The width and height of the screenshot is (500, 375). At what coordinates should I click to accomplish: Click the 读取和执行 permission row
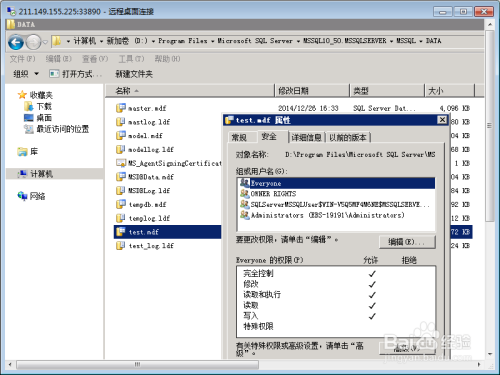pyautogui.click(x=336, y=295)
